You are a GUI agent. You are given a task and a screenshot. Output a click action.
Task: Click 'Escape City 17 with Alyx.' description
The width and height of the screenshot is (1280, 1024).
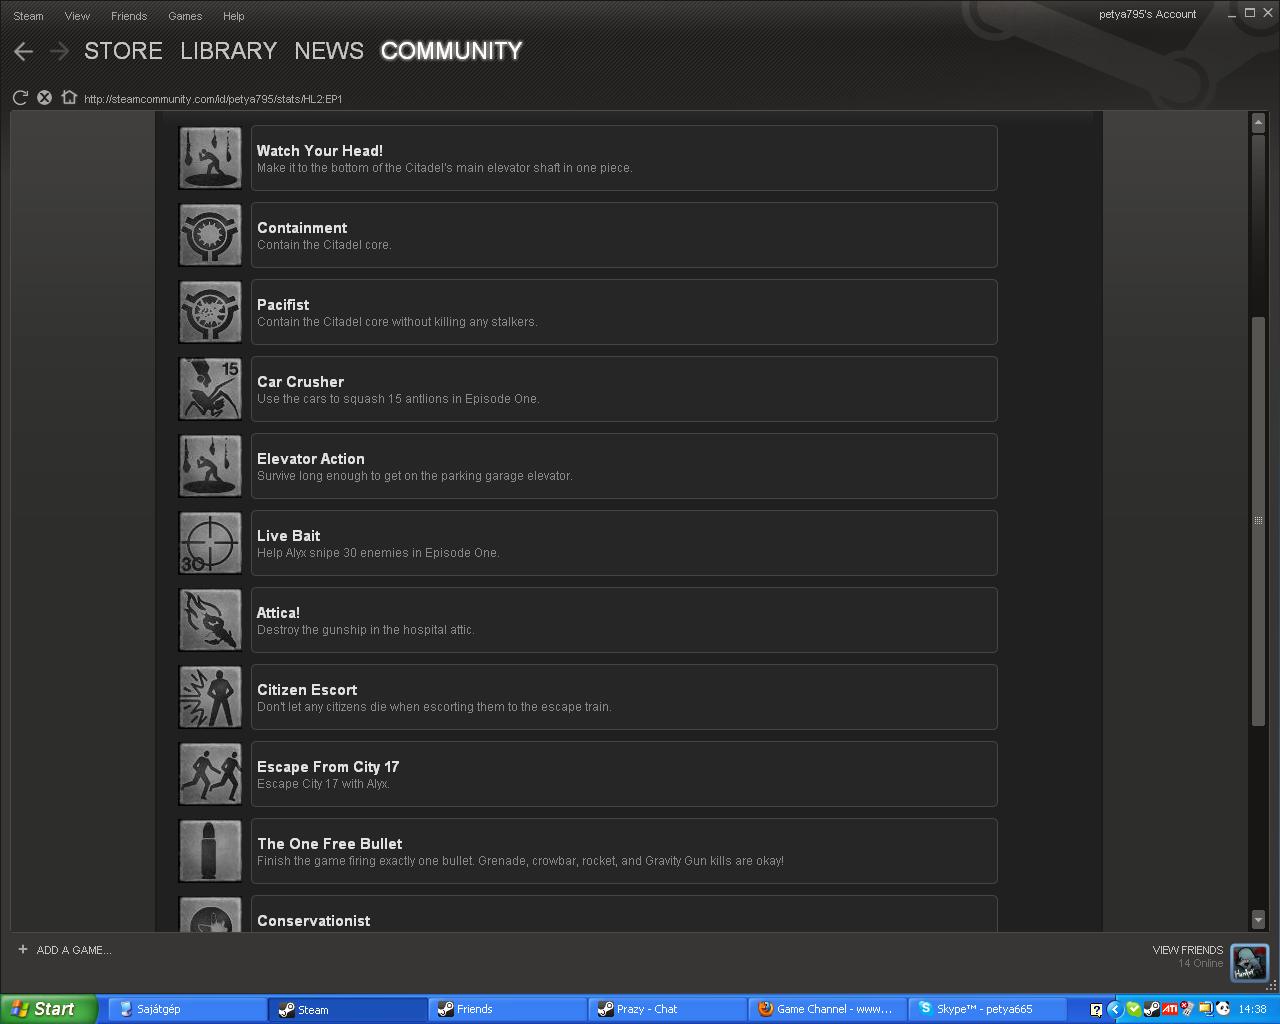(323, 784)
